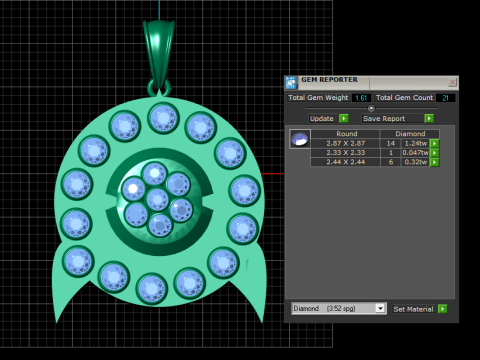Image resolution: width=480 pixels, height=360 pixels.
Task: Click the green arrow beside Set Material
Action: click(443, 309)
